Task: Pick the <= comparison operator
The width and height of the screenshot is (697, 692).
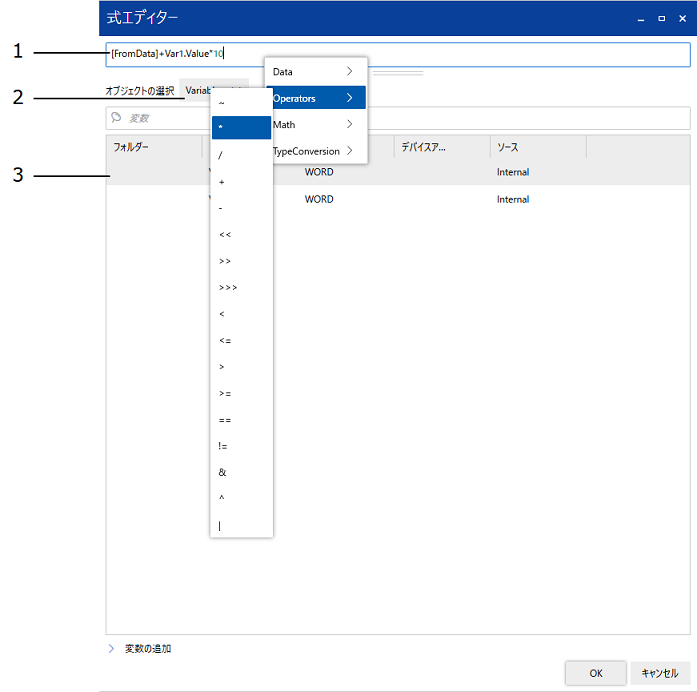Action: click(241, 340)
